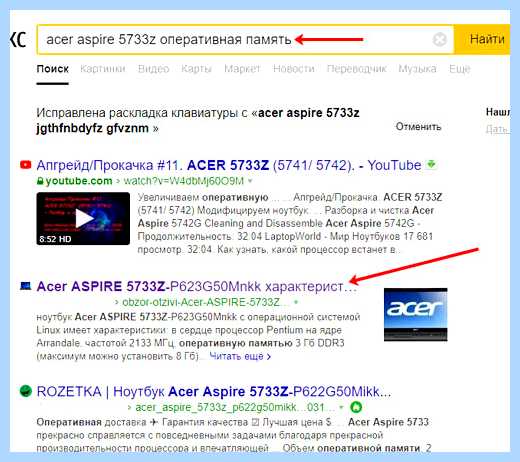Click the Yandex logo by the search box
520x462 pixels.
point(18,40)
